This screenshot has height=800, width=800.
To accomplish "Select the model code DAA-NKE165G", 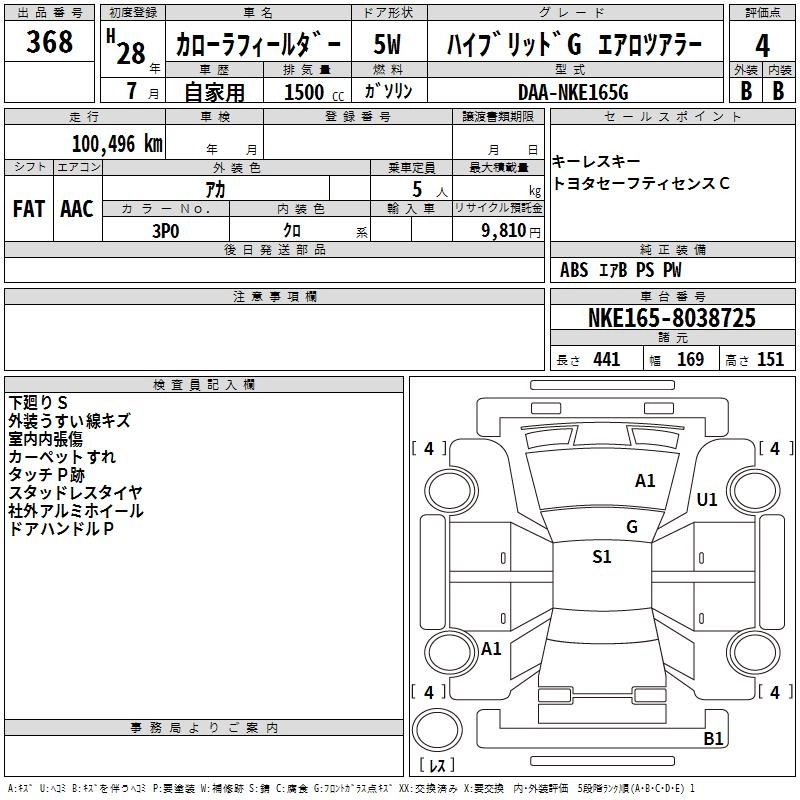I will [572, 91].
